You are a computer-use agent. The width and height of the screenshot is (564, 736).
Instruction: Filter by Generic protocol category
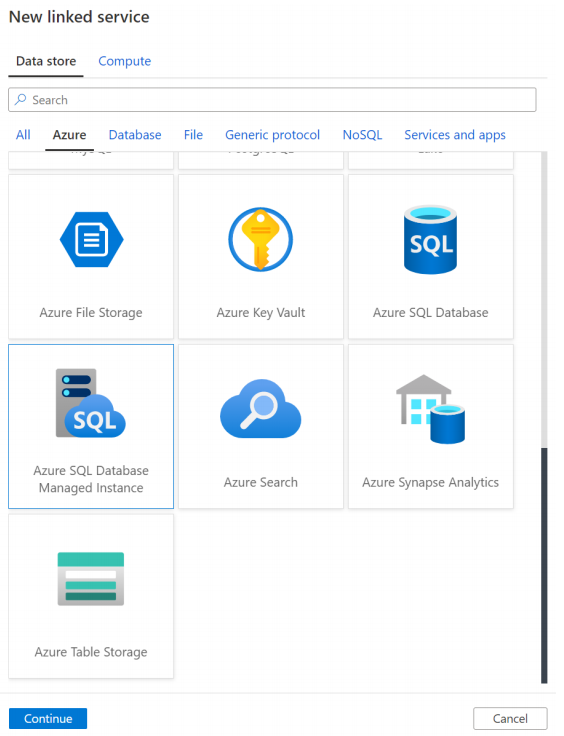[272, 135]
